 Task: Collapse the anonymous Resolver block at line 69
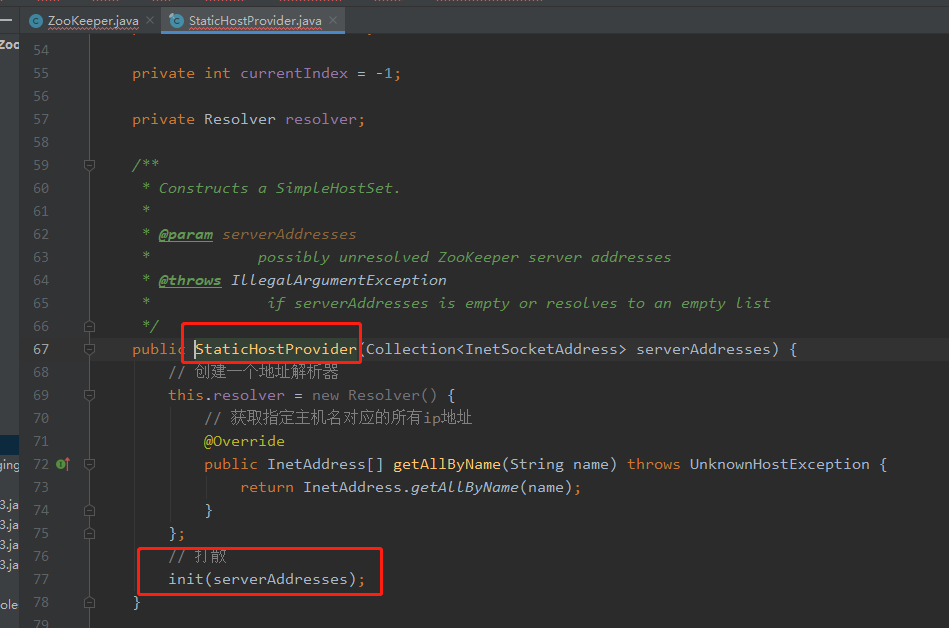pos(90,395)
